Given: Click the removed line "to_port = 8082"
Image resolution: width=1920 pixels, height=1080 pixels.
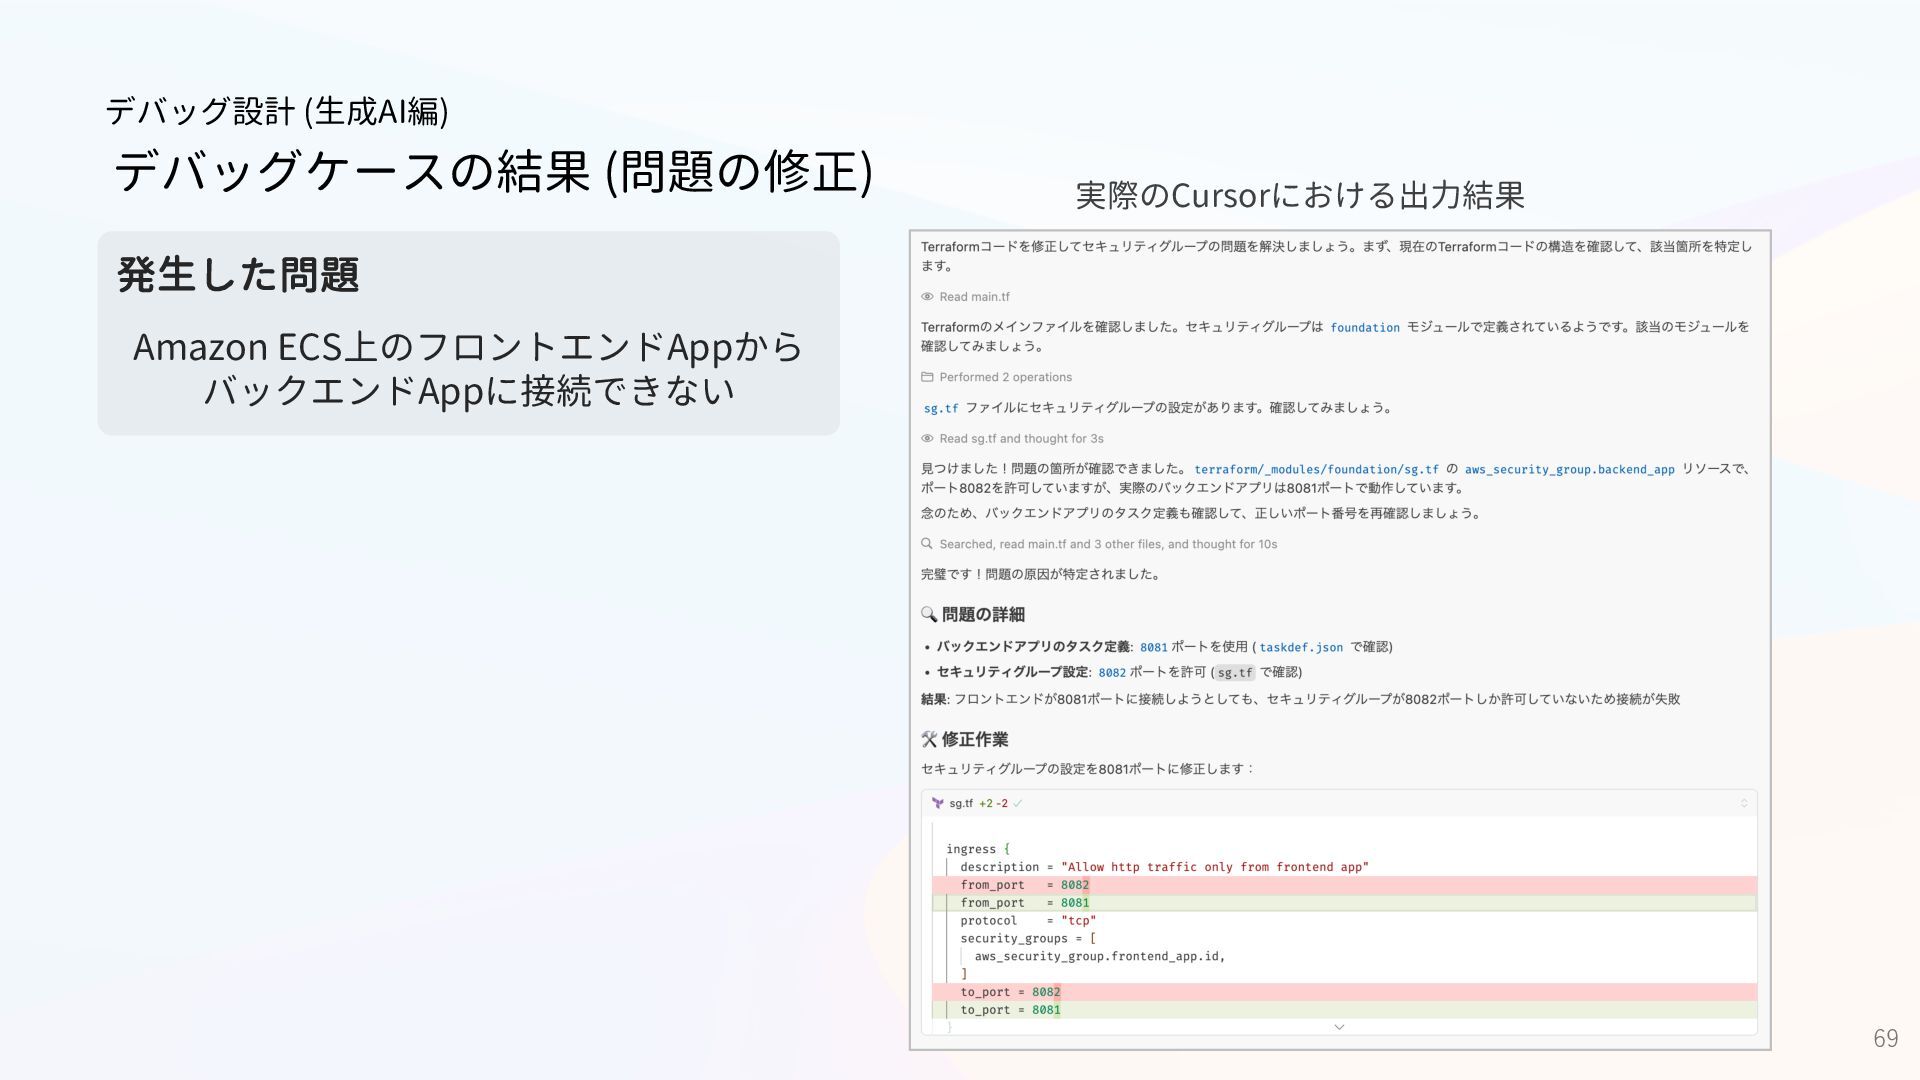Looking at the screenshot, I should [x=1344, y=992].
